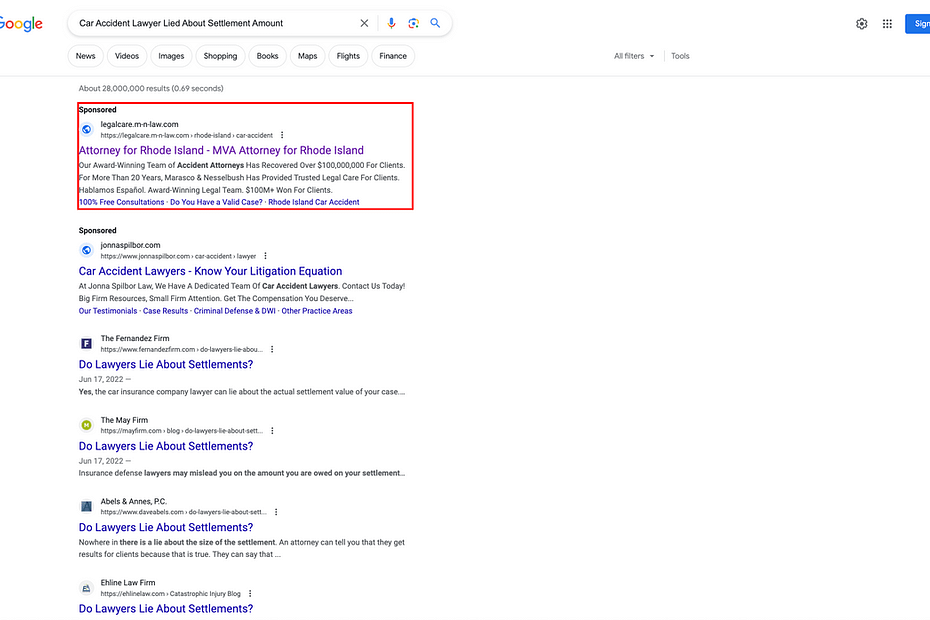The image size is (930, 620).
Task: Click The May Firm green favicon
Action: (87, 425)
